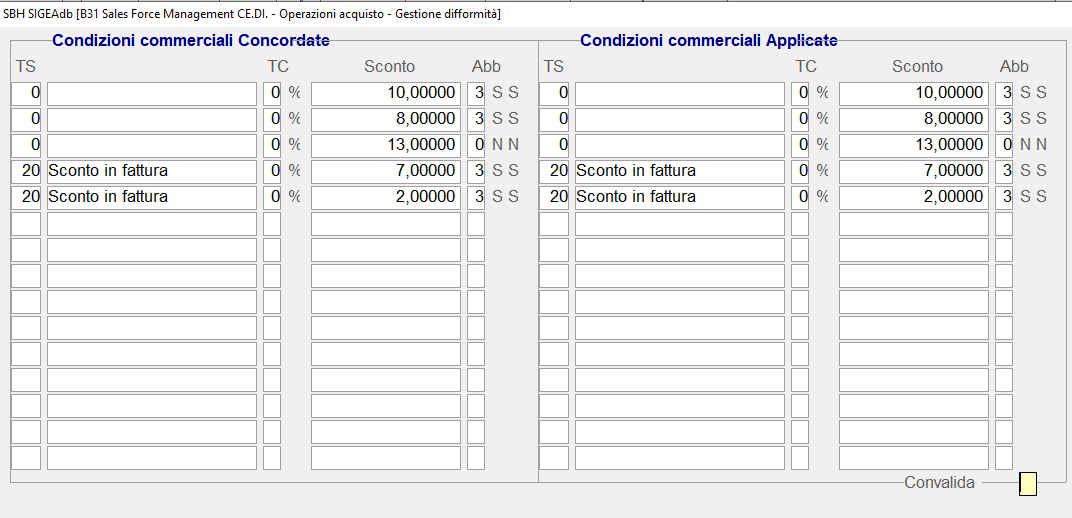Select the 10,00000 Sconto field under Applicate
This screenshot has height=518, width=1072.
tap(914, 93)
